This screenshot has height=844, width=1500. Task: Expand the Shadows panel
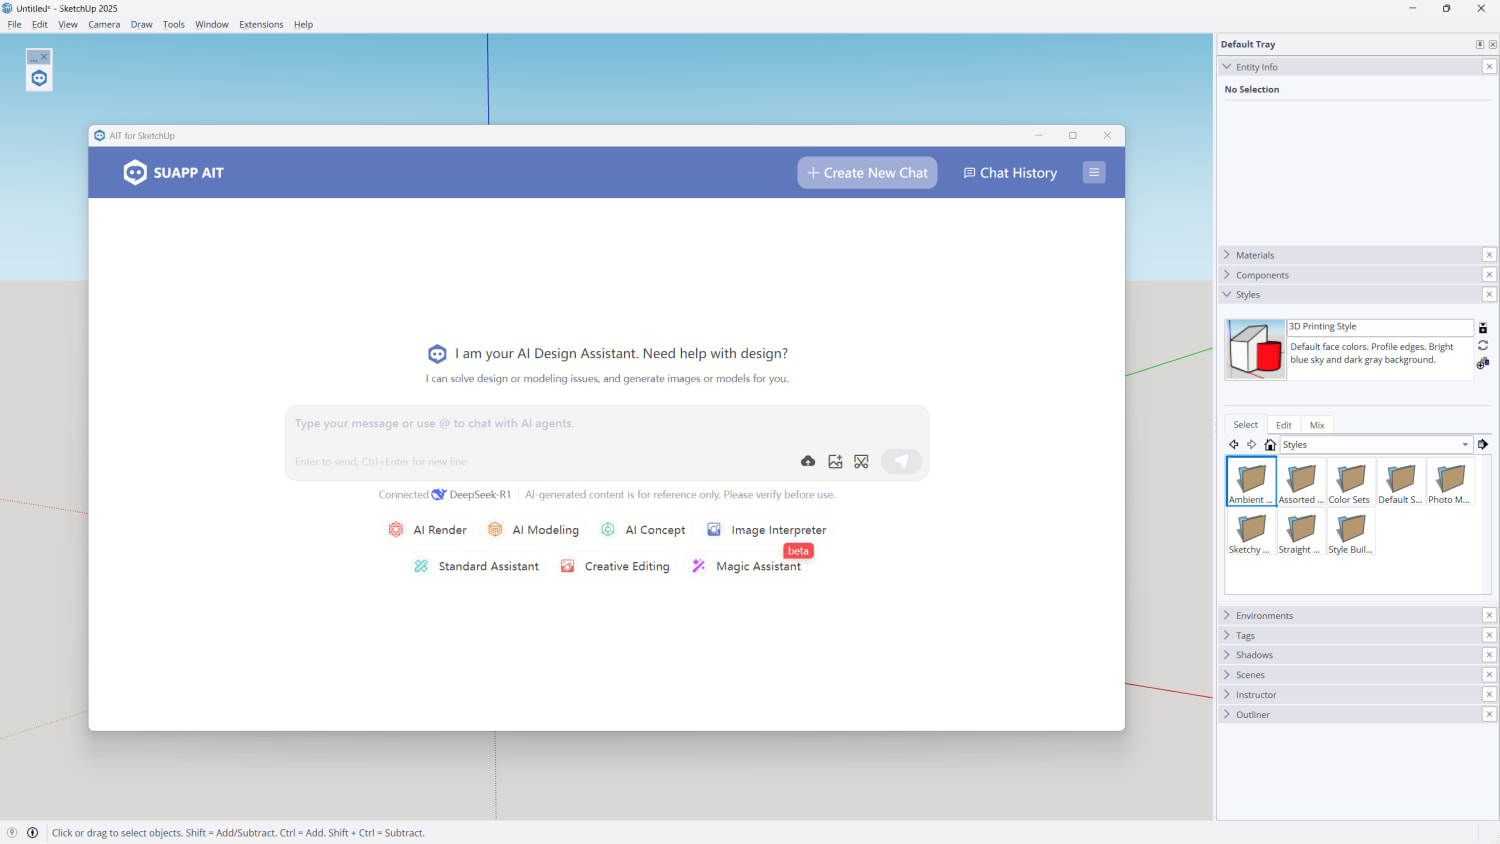1253,655
